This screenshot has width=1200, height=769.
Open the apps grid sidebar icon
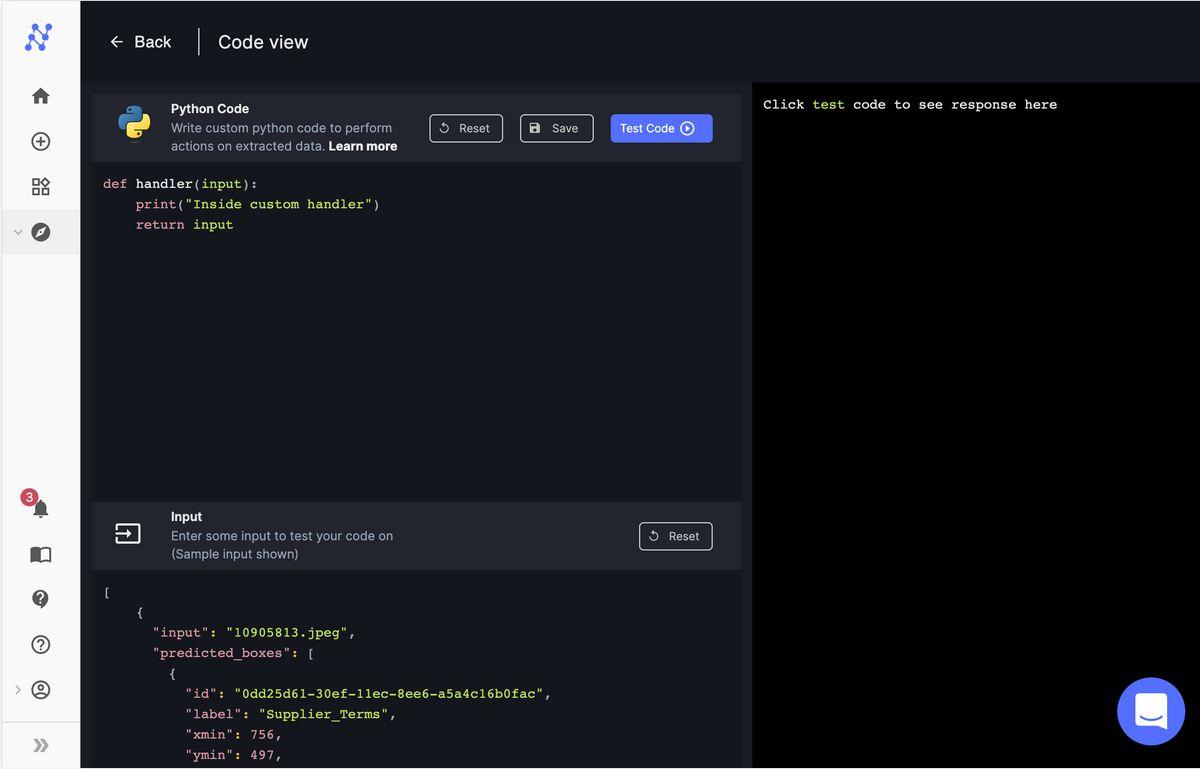(40, 187)
